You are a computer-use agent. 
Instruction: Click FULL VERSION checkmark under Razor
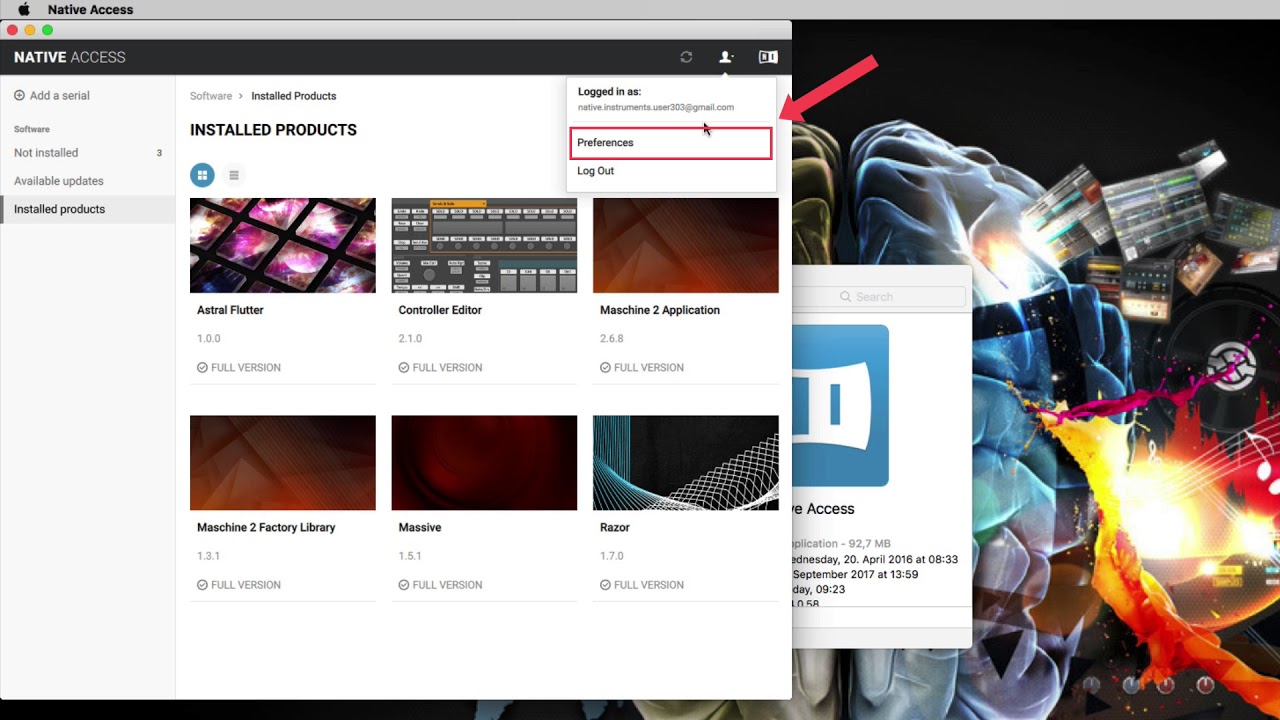pyautogui.click(x=605, y=585)
